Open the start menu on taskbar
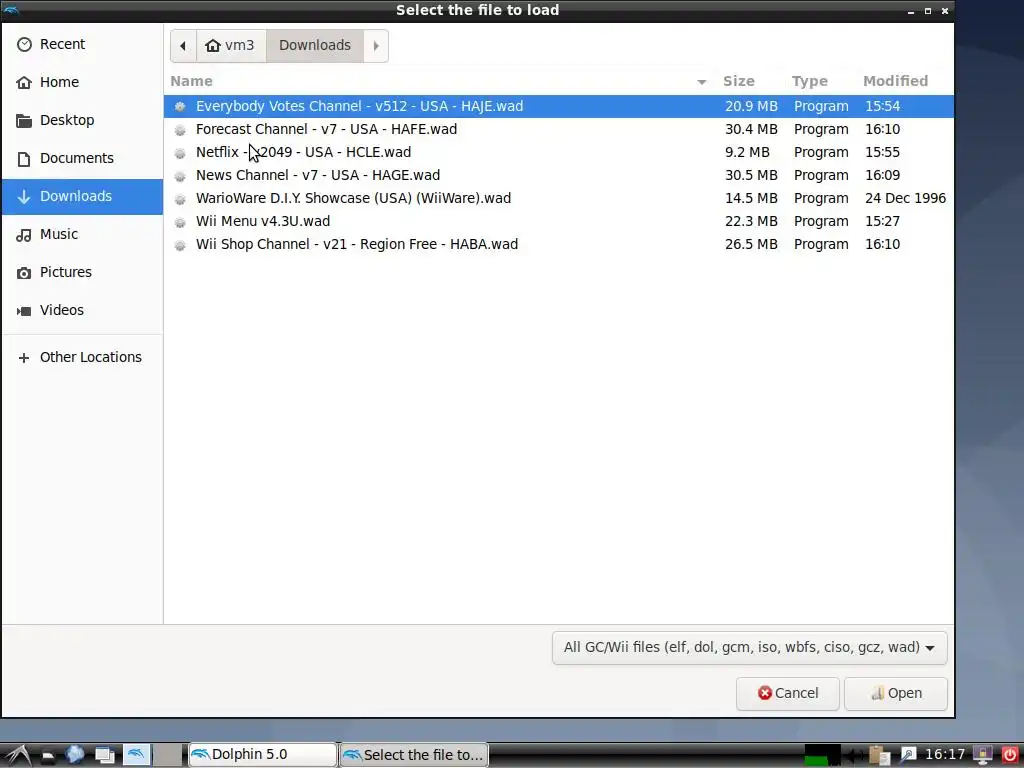 click(17, 755)
